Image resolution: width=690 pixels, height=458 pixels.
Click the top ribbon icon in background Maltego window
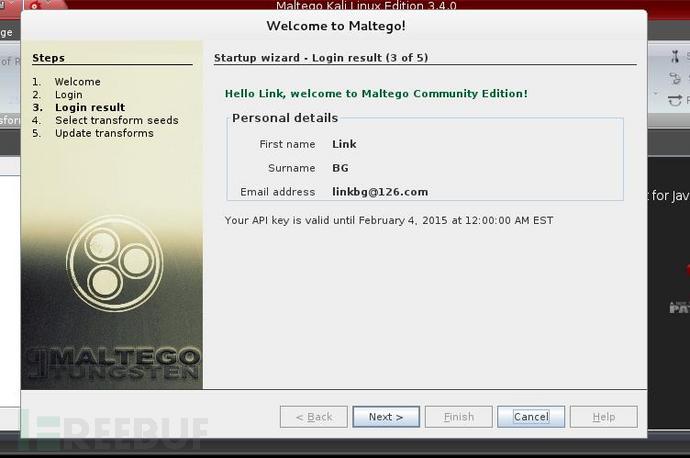[675, 56]
